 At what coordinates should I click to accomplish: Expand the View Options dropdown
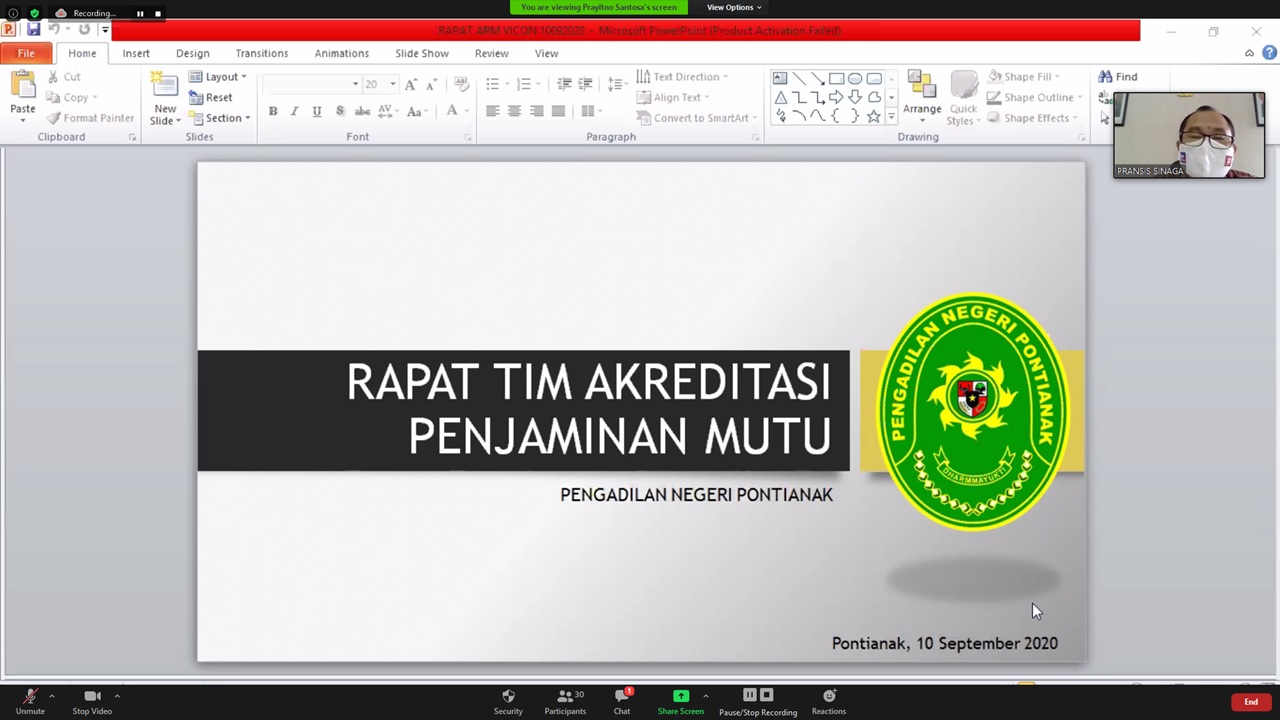(734, 7)
